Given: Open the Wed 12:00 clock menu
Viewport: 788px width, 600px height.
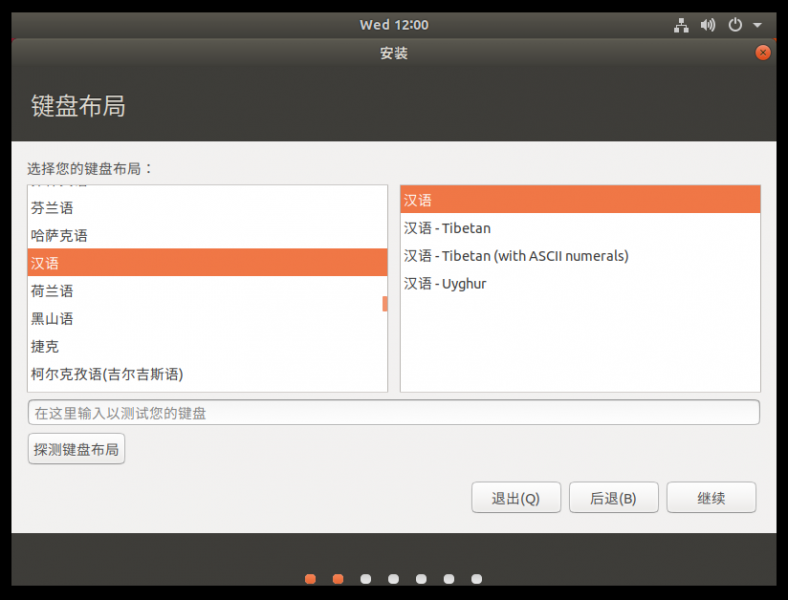Looking at the screenshot, I should pos(394,25).
